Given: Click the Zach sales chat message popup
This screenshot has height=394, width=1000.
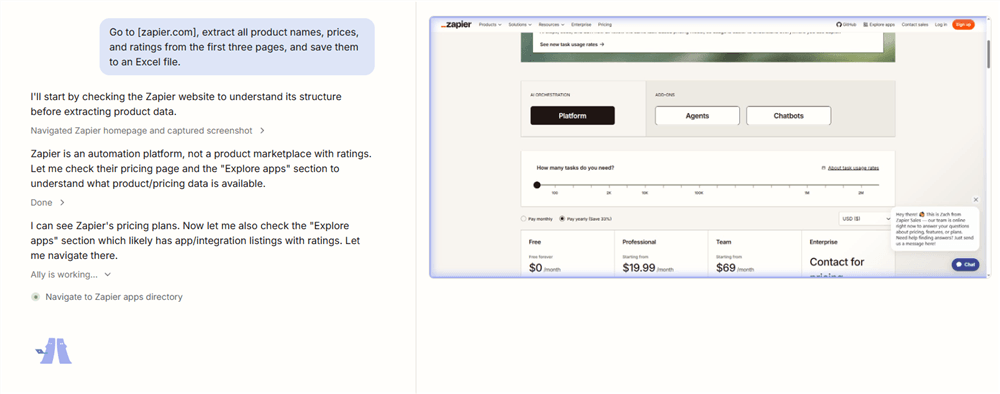Looking at the screenshot, I should [x=934, y=229].
